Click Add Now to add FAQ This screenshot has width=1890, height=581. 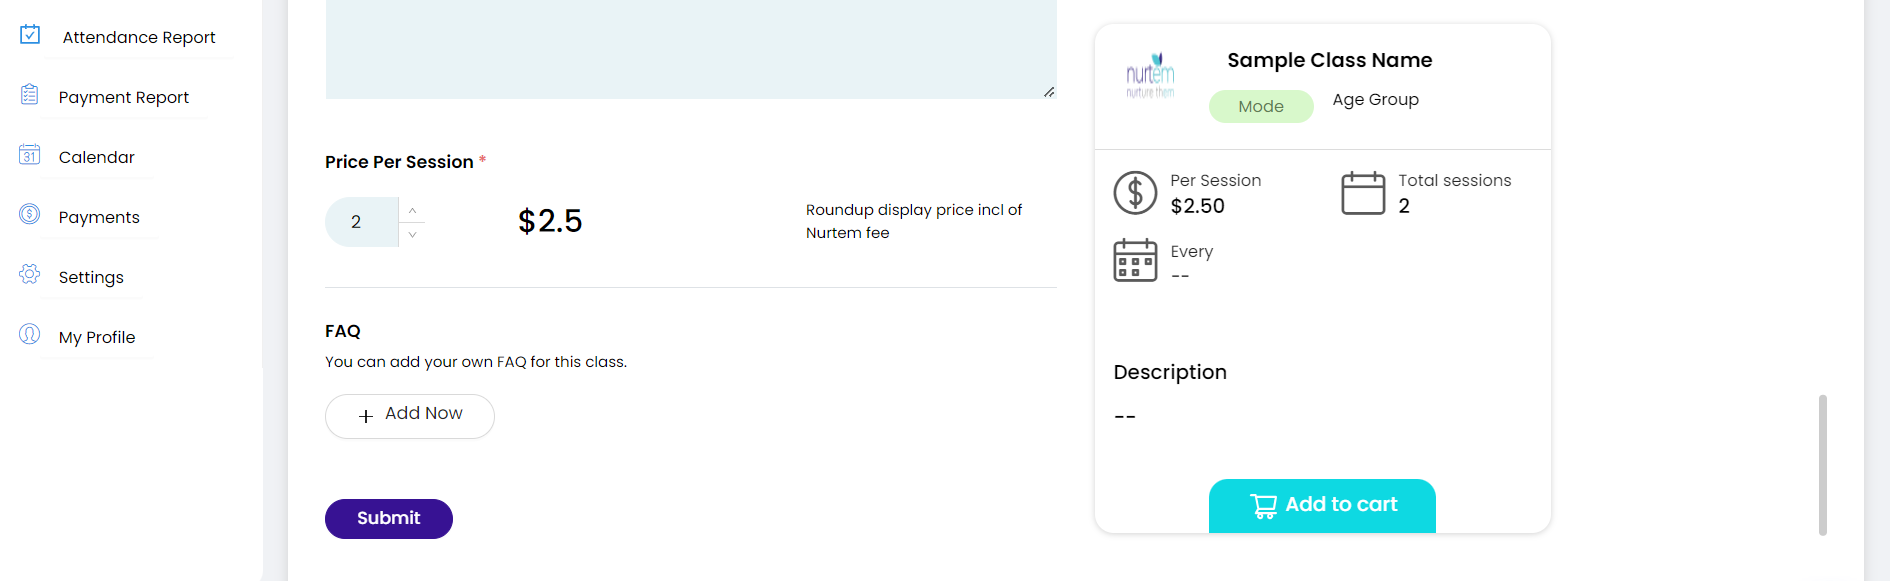click(410, 416)
